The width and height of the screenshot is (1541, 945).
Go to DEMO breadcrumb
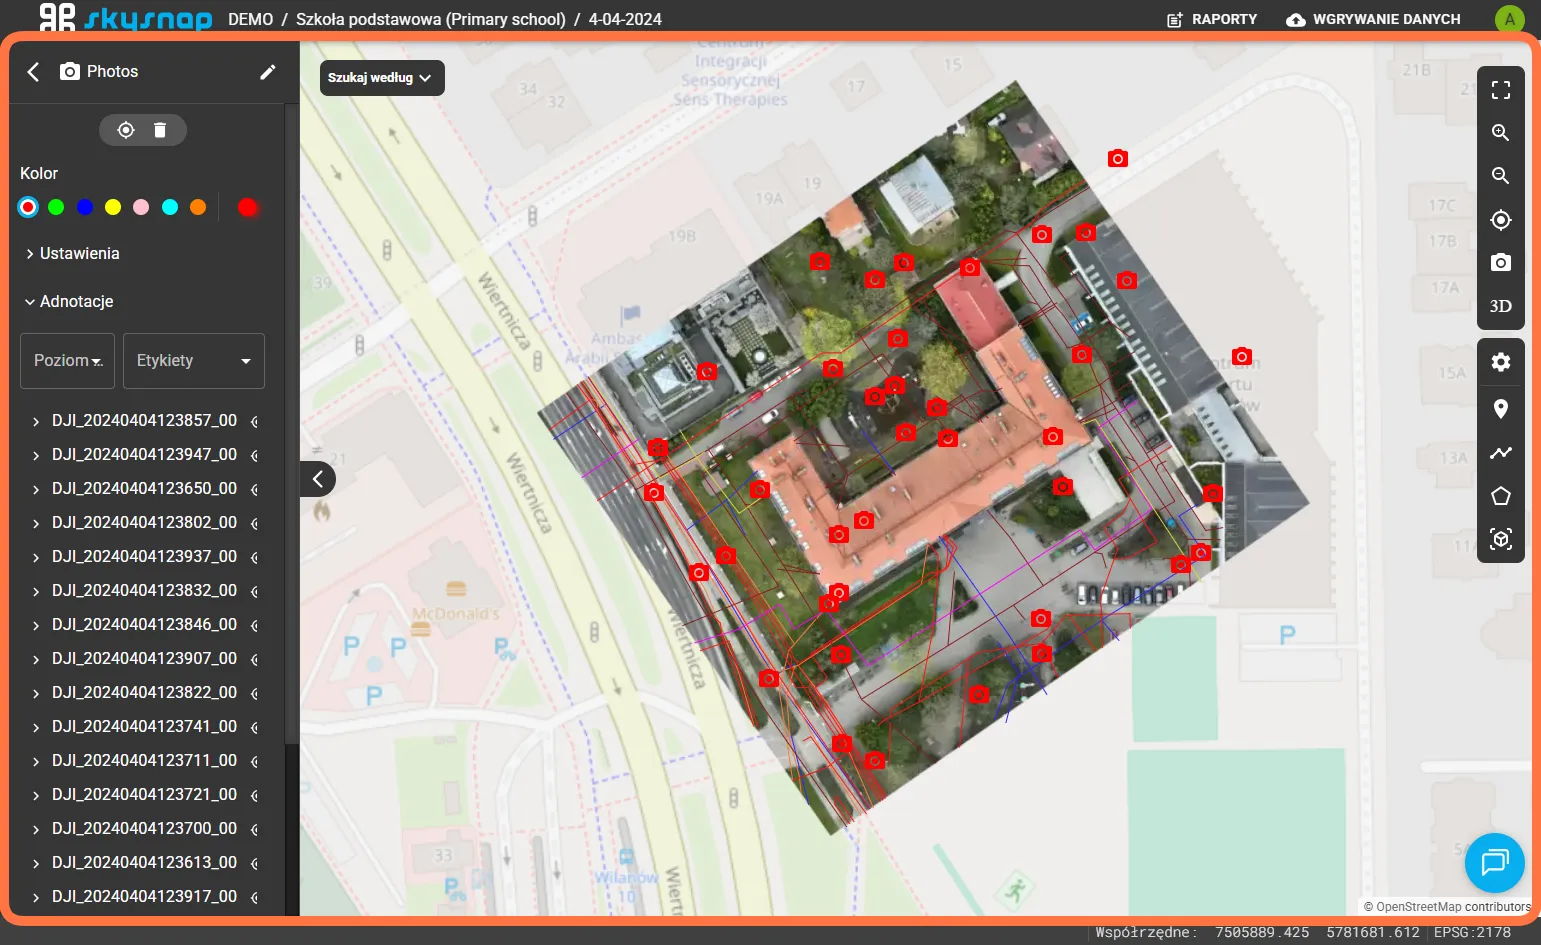click(x=250, y=19)
